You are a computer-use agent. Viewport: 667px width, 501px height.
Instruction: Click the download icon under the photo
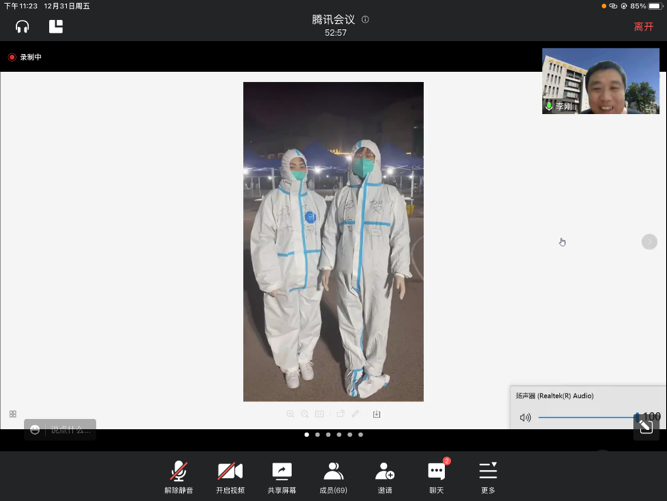(377, 414)
